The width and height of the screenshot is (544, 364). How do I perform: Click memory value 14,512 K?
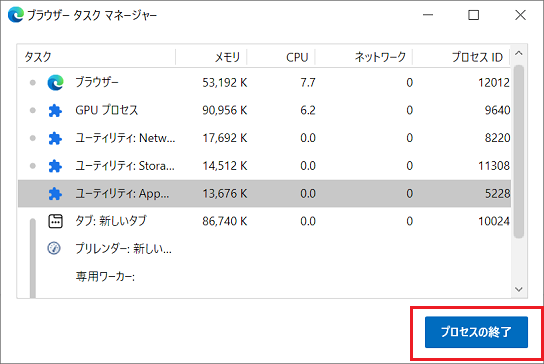pos(225,166)
